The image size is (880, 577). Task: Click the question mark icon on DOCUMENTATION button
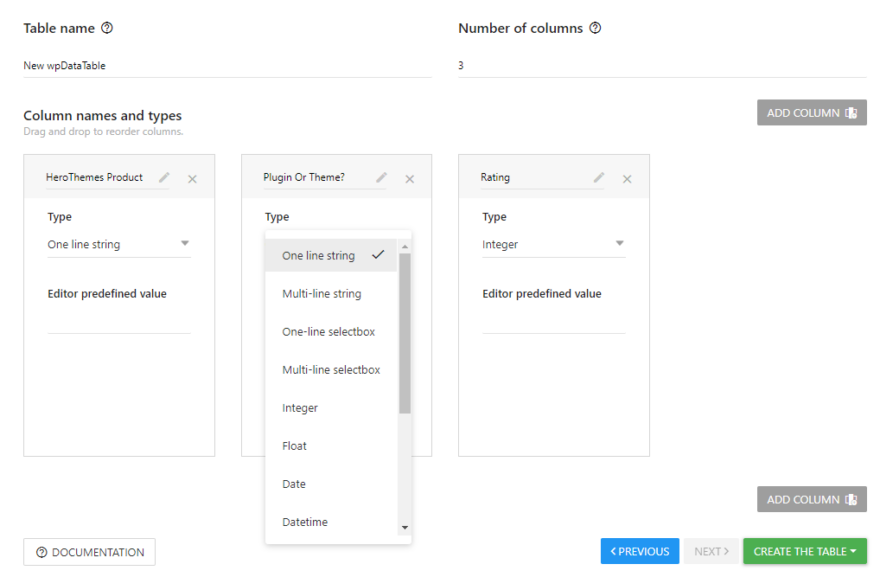click(x=41, y=551)
